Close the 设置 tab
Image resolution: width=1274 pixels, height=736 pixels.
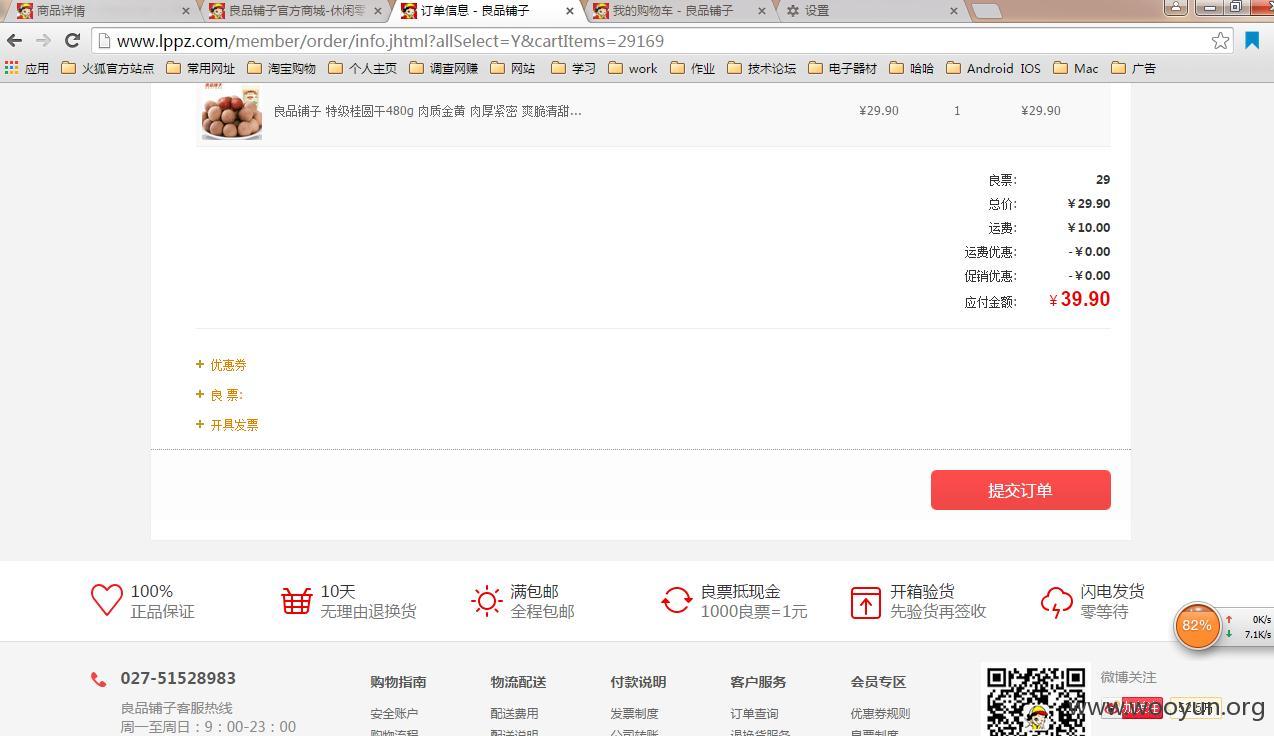(x=954, y=11)
